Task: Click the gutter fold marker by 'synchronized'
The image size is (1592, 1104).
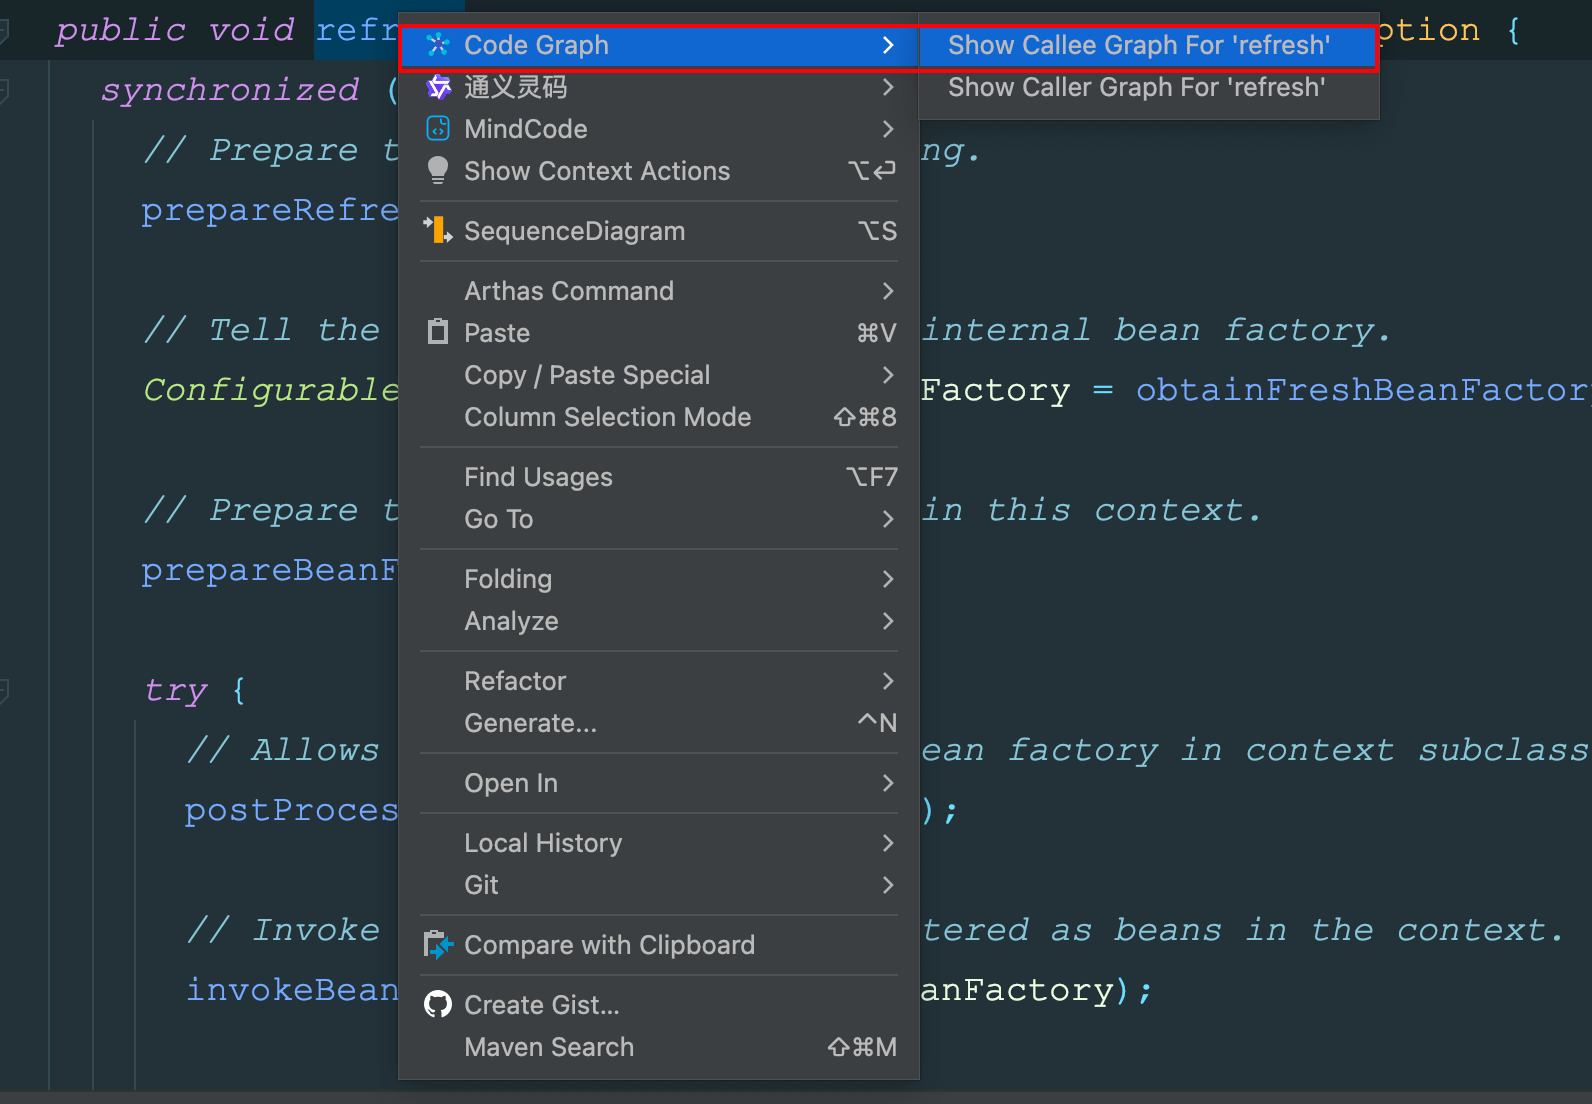Action: click(4, 91)
